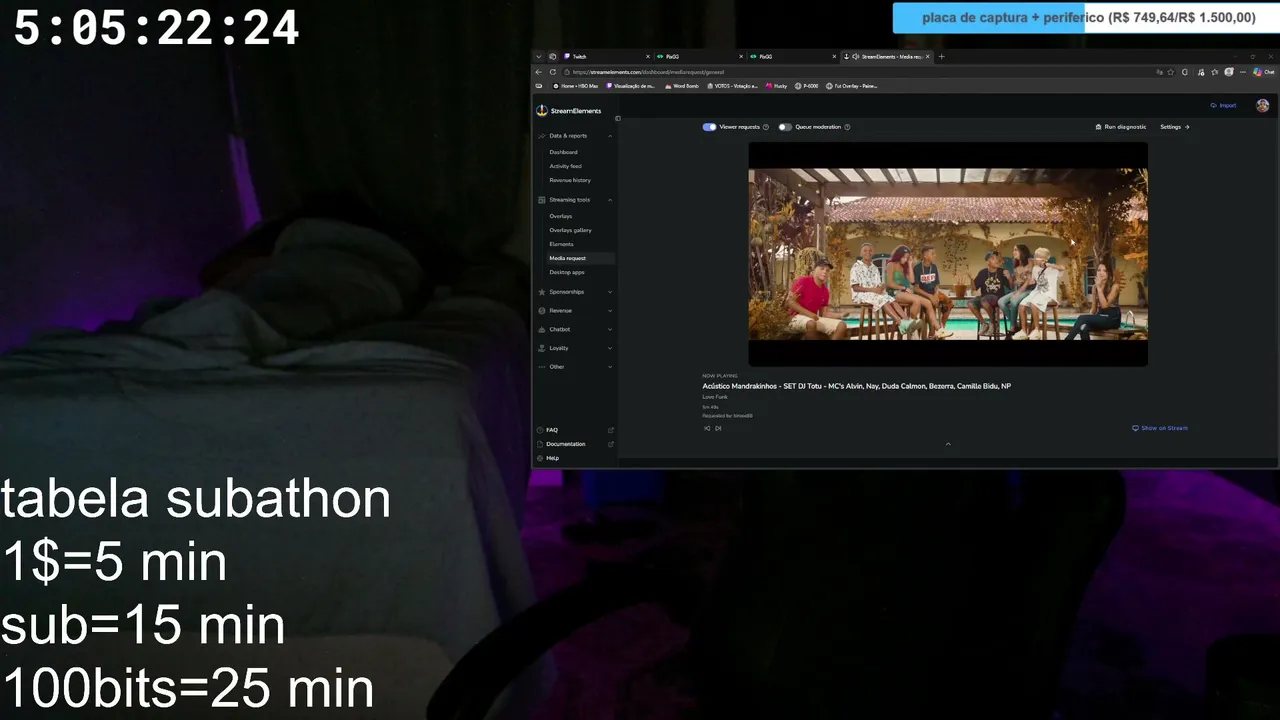Image resolution: width=1280 pixels, height=720 pixels.
Task: Open the Copilot Chat icon in the browser toolbar
Action: 1264,72
